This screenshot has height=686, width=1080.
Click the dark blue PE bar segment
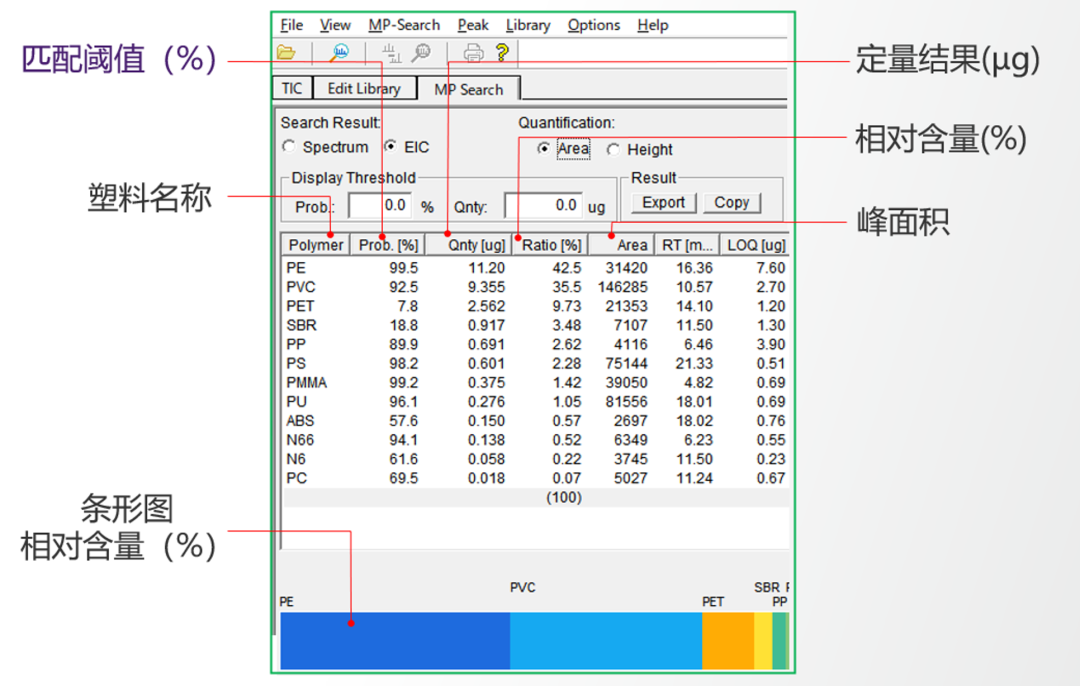coord(395,641)
